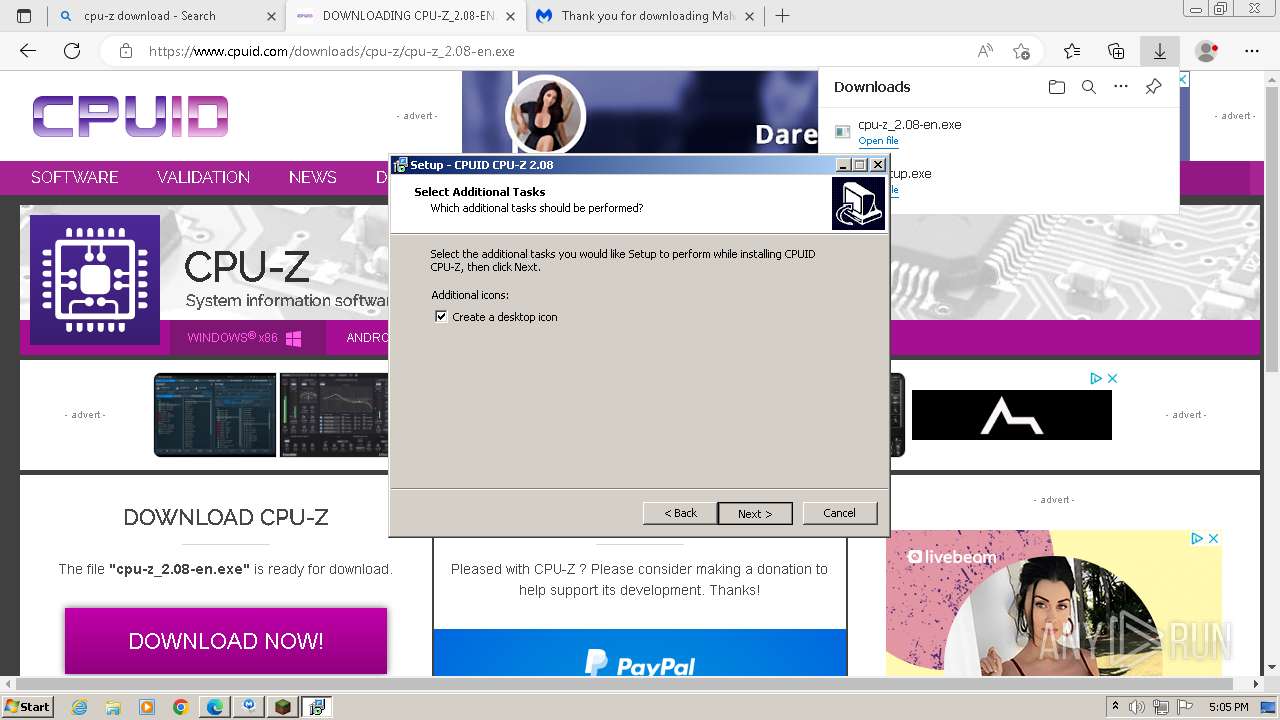Image resolution: width=1280 pixels, height=720 pixels.
Task: Select CPU-Z setup taskbar button
Action: 317,707
